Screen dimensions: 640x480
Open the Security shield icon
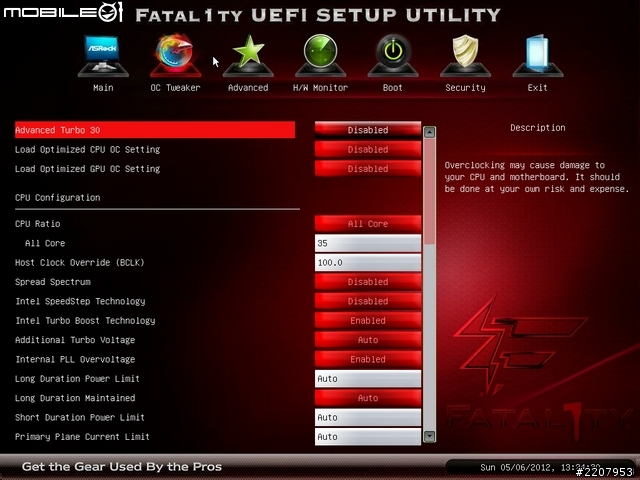coord(465,56)
